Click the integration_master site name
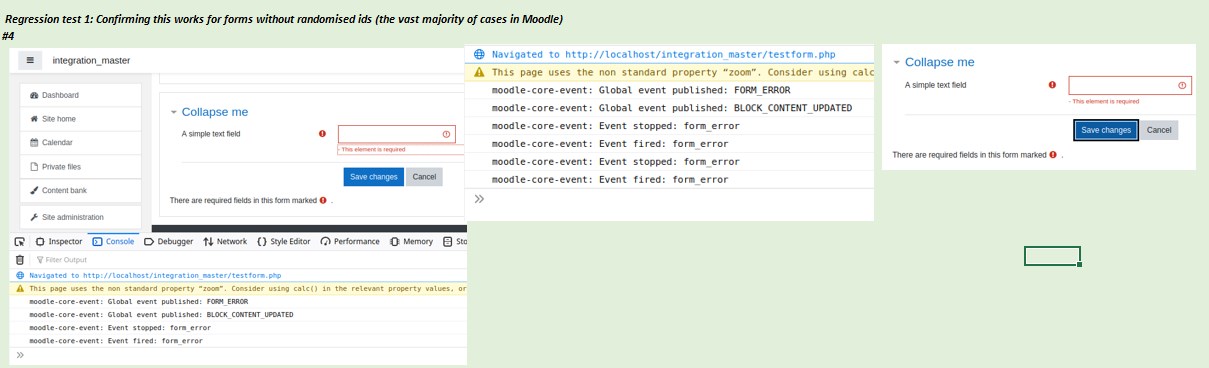Viewport: 1209px width, 368px height. [91, 60]
